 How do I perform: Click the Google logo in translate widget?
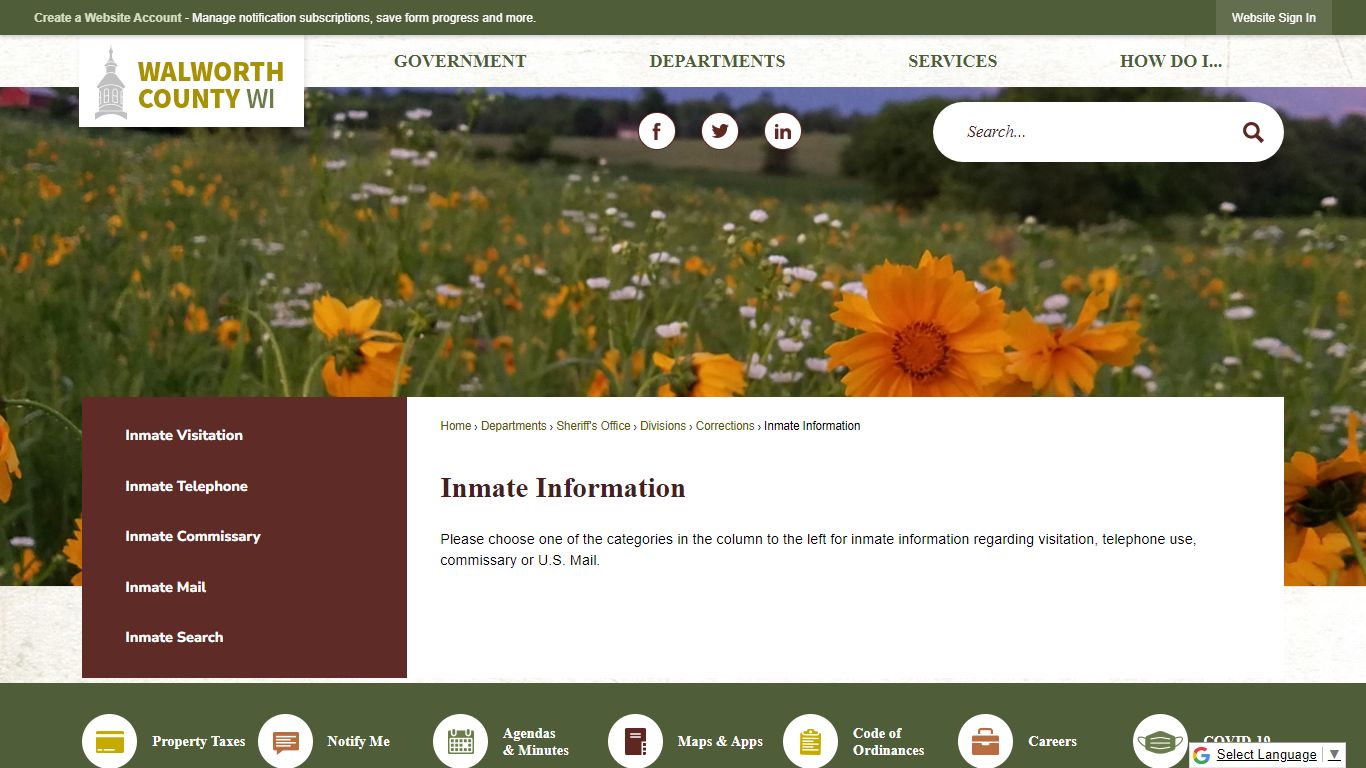pyautogui.click(x=1202, y=755)
